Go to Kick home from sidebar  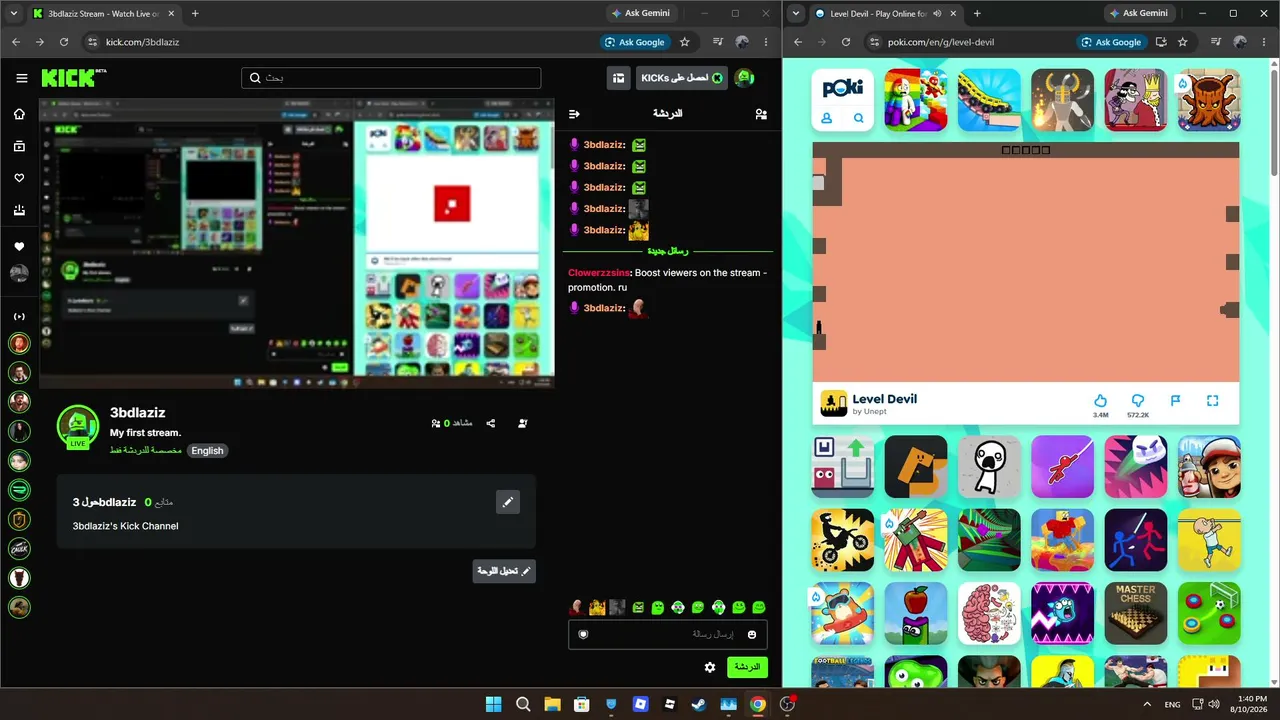[19, 114]
